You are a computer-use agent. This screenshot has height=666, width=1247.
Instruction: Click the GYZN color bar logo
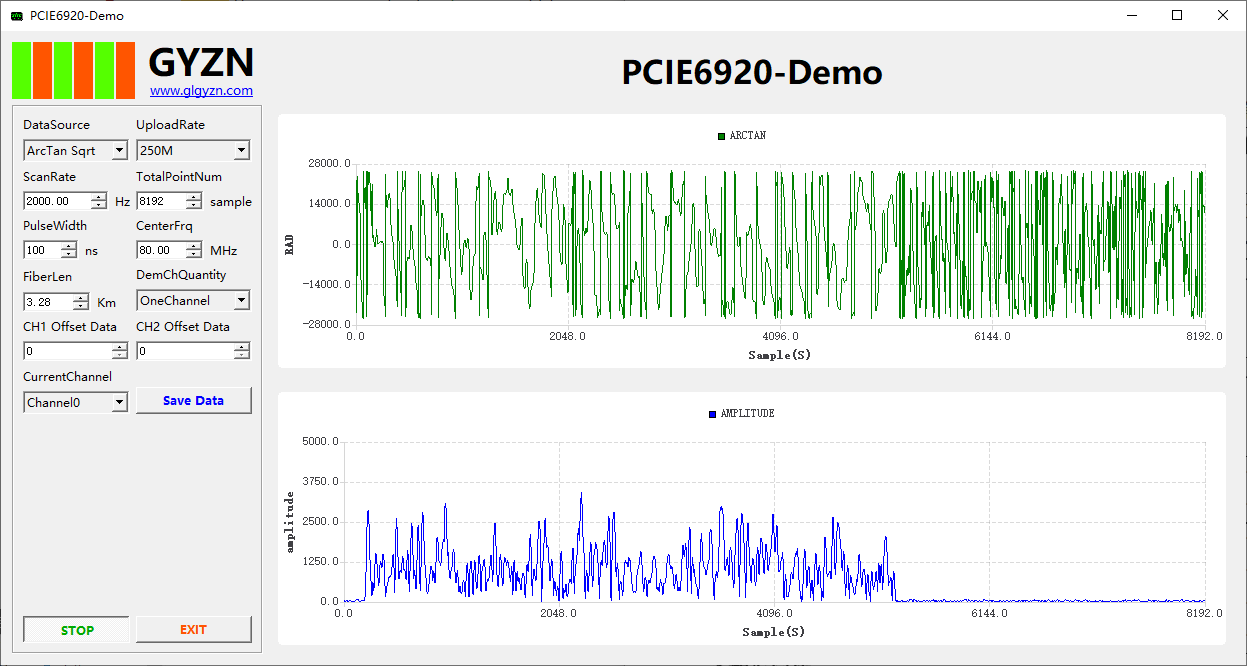click(x=72, y=70)
